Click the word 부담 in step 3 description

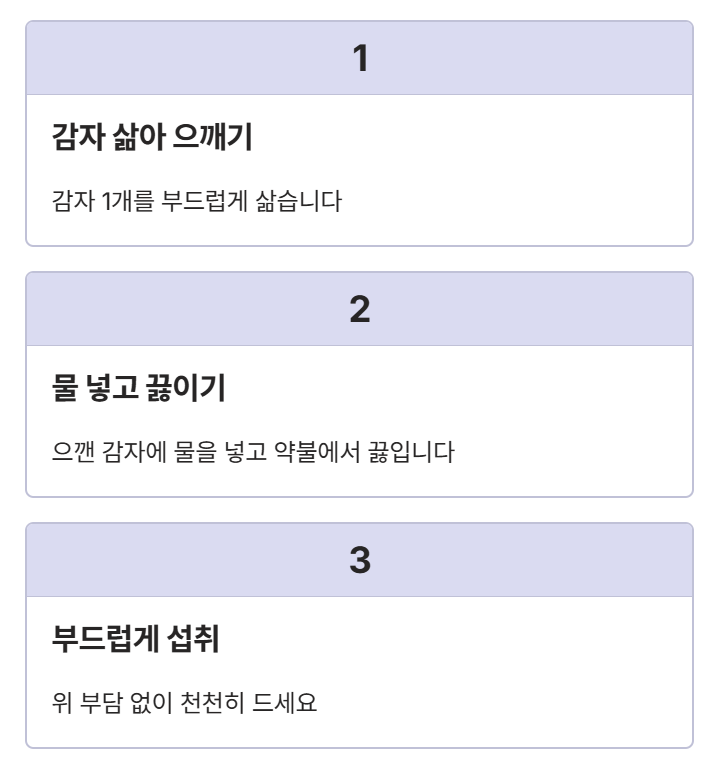click(101, 703)
